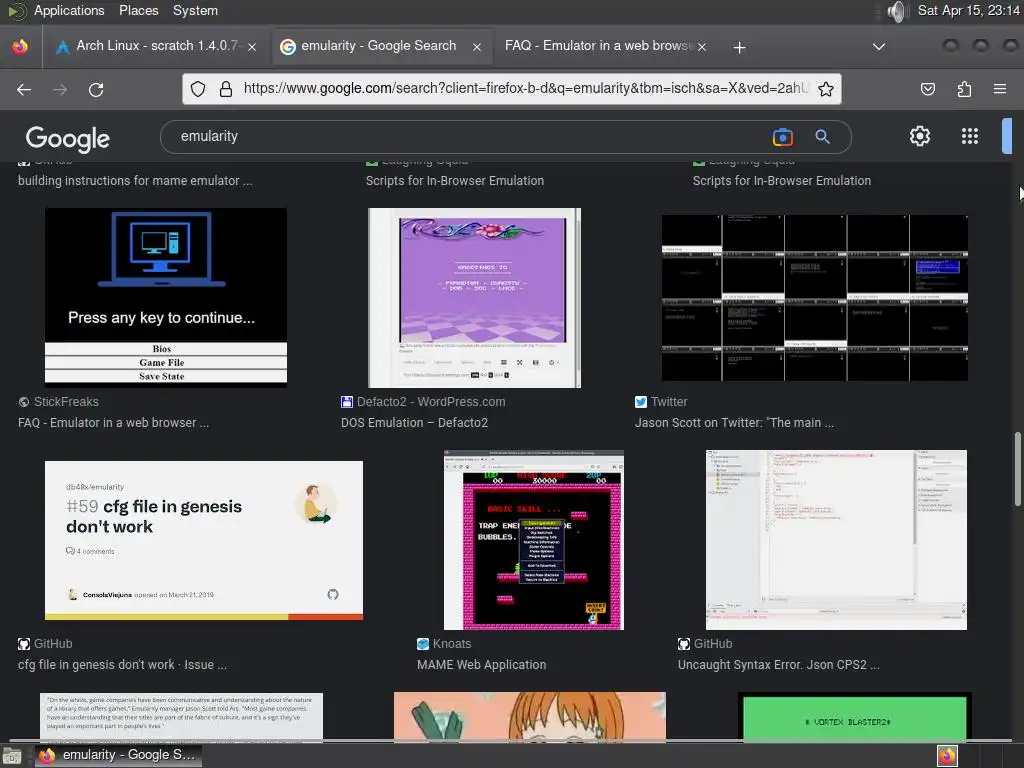This screenshot has height=768, width=1024.
Task: Click the Google search magnifier button
Action: [822, 136]
